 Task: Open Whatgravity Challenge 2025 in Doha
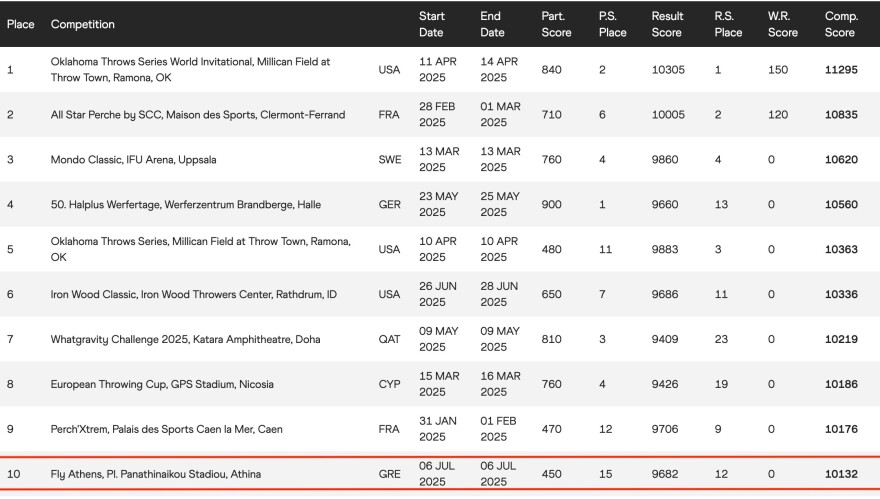click(x=186, y=340)
